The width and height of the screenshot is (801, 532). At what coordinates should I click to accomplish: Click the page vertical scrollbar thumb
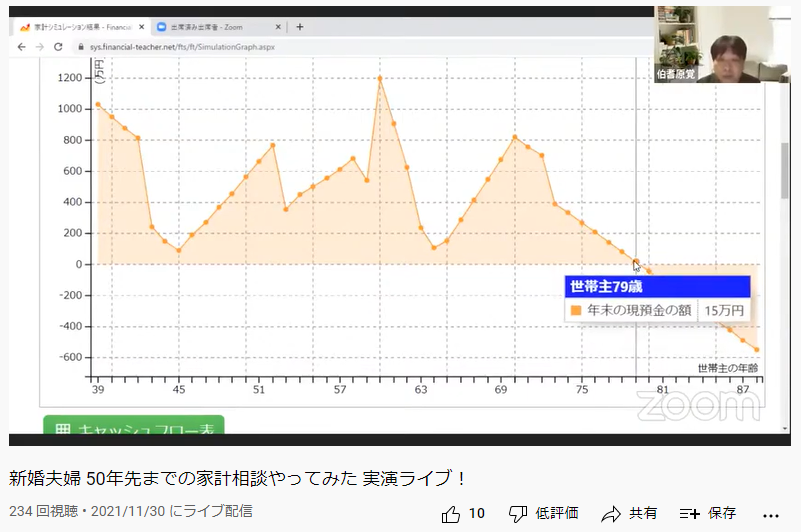click(785, 171)
